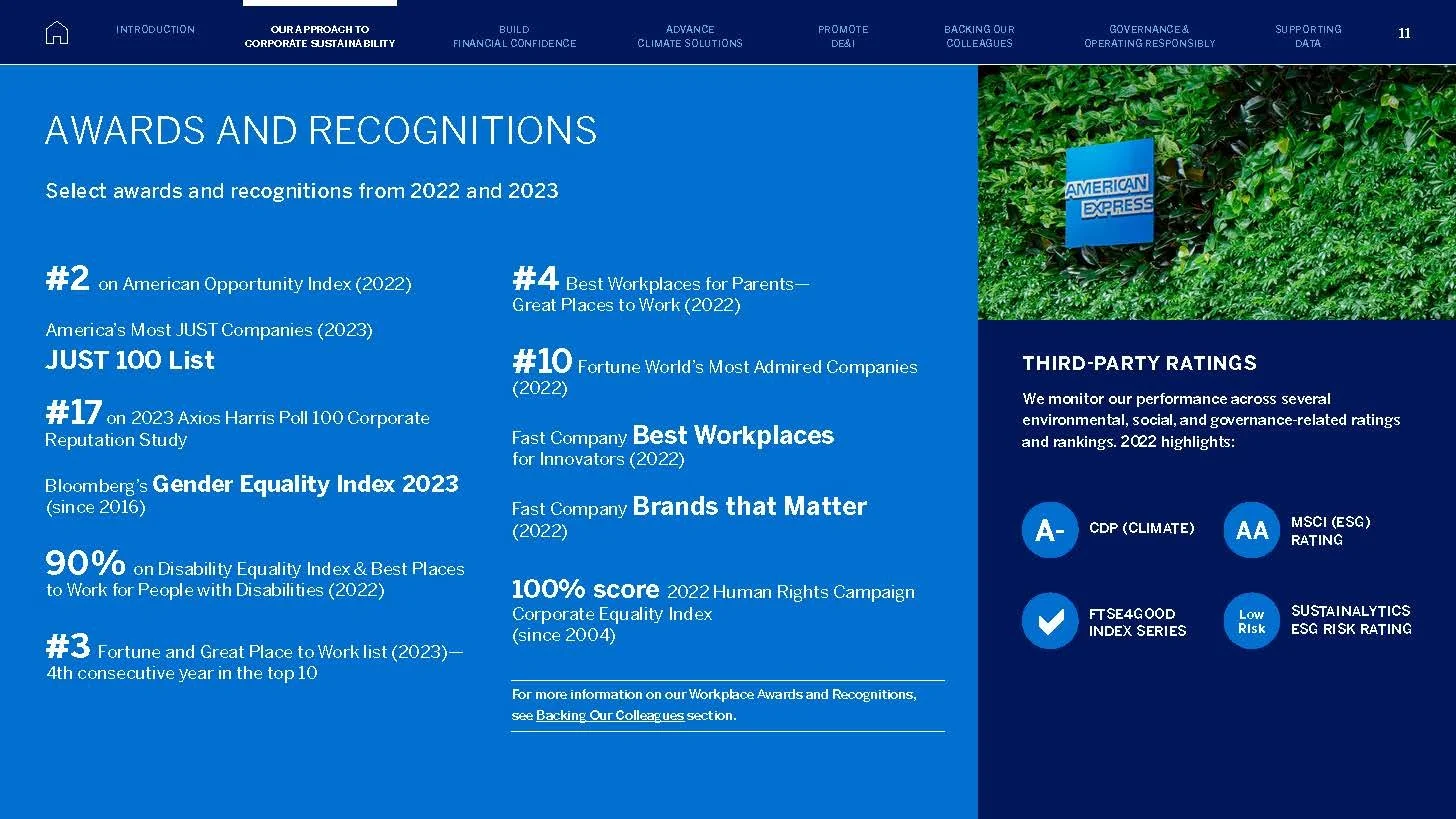
Task: Click the A- CDP rating badge
Action: click(1050, 530)
